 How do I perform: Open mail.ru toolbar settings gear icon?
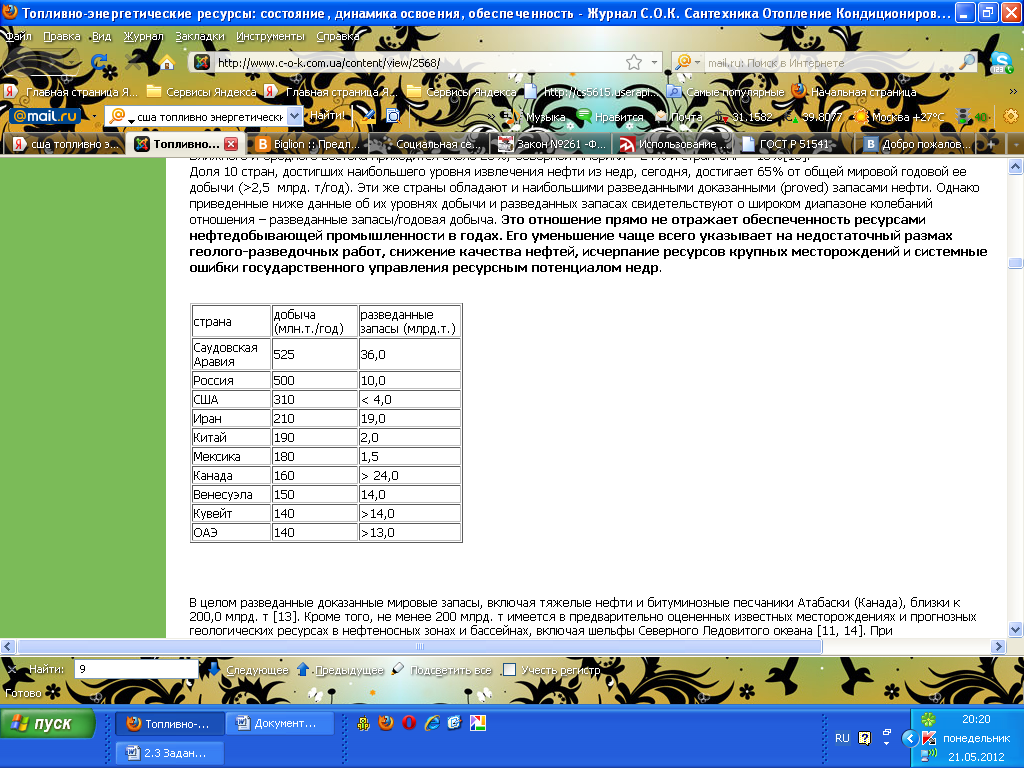tap(1010, 116)
